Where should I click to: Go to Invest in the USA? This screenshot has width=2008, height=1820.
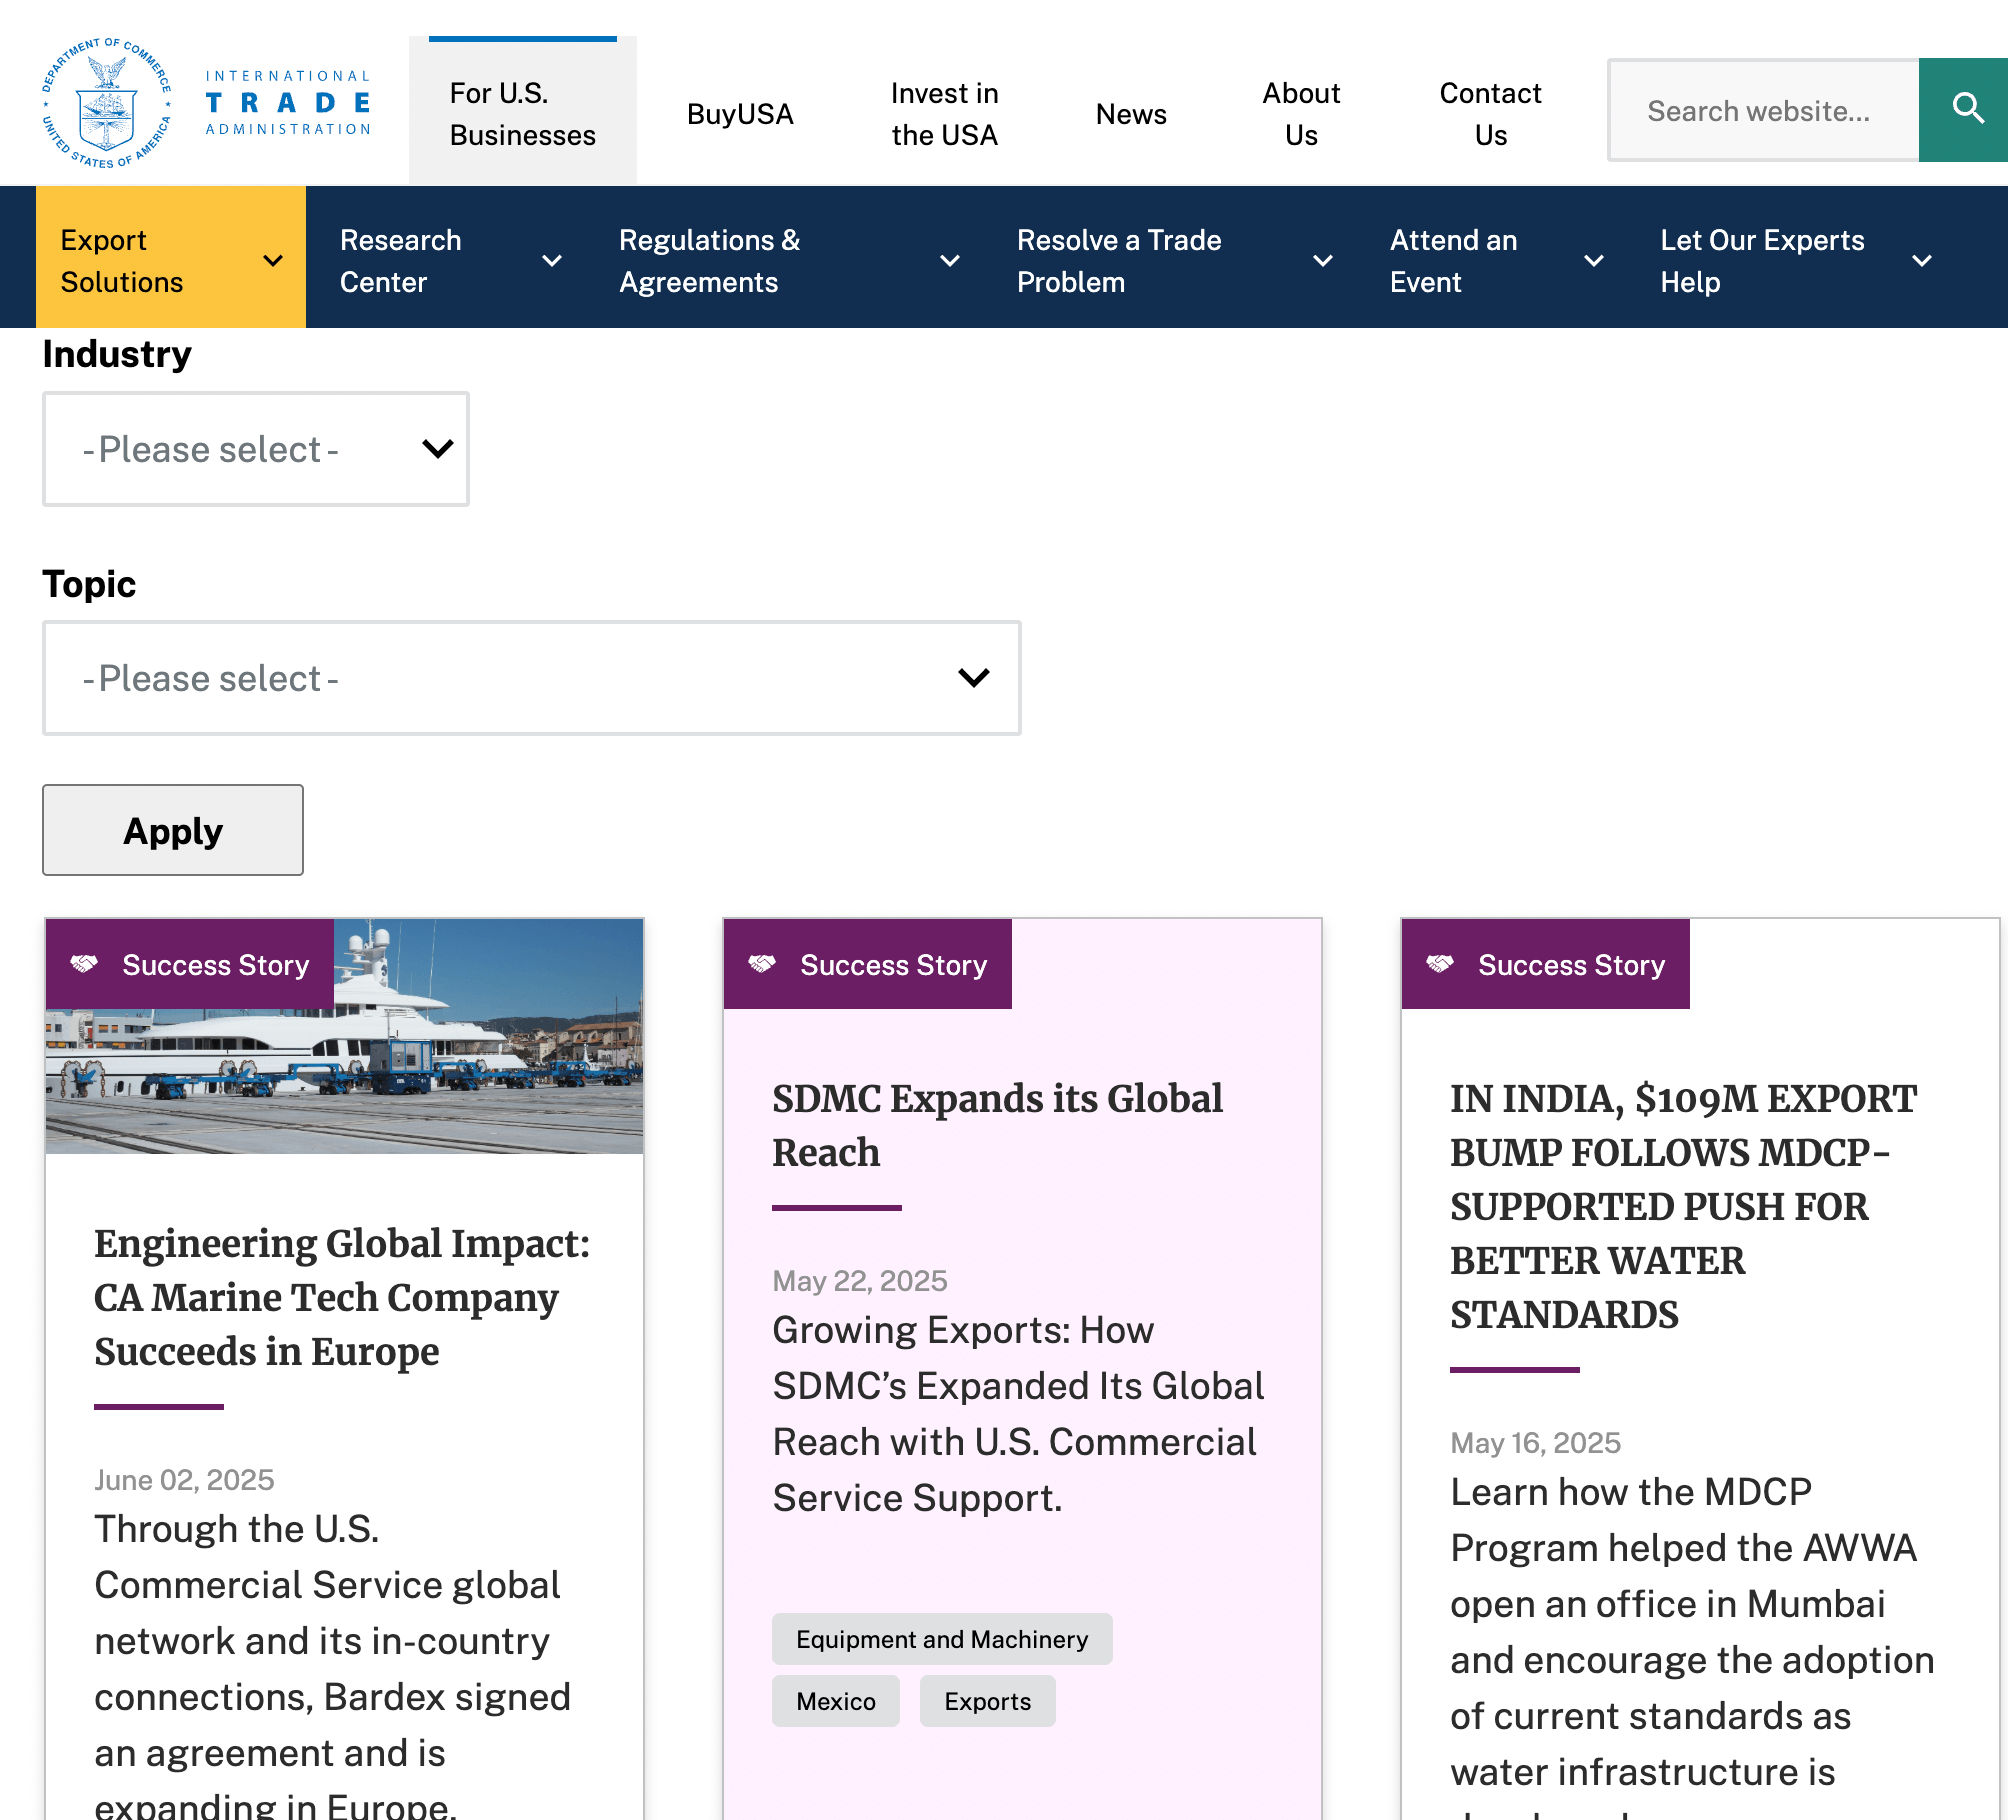(x=945, y=114)
